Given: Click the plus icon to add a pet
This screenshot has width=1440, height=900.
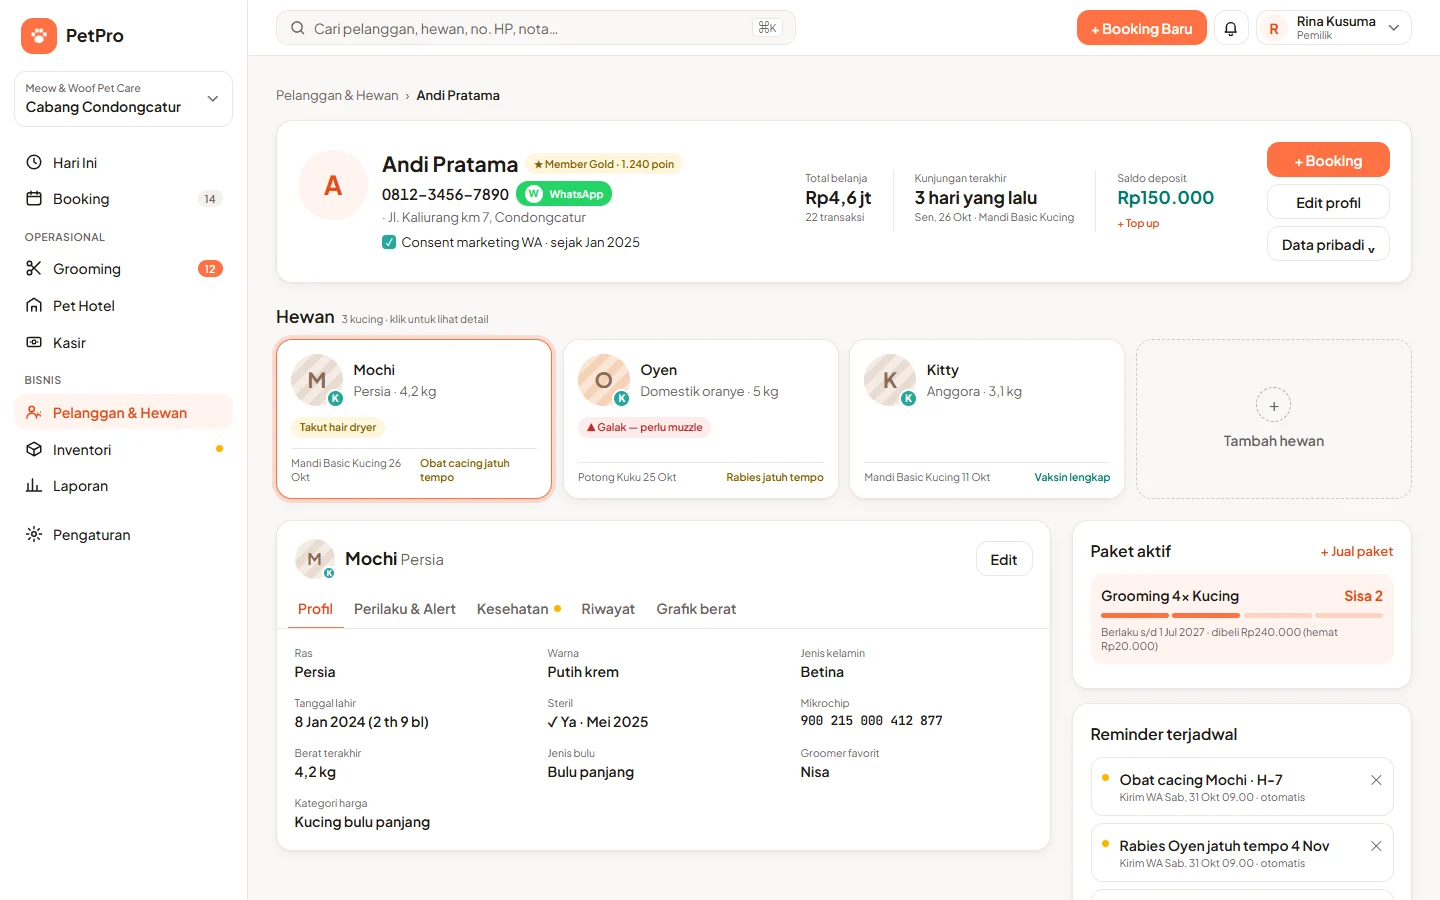Looking at the screenshot, I should (1274, 406).
